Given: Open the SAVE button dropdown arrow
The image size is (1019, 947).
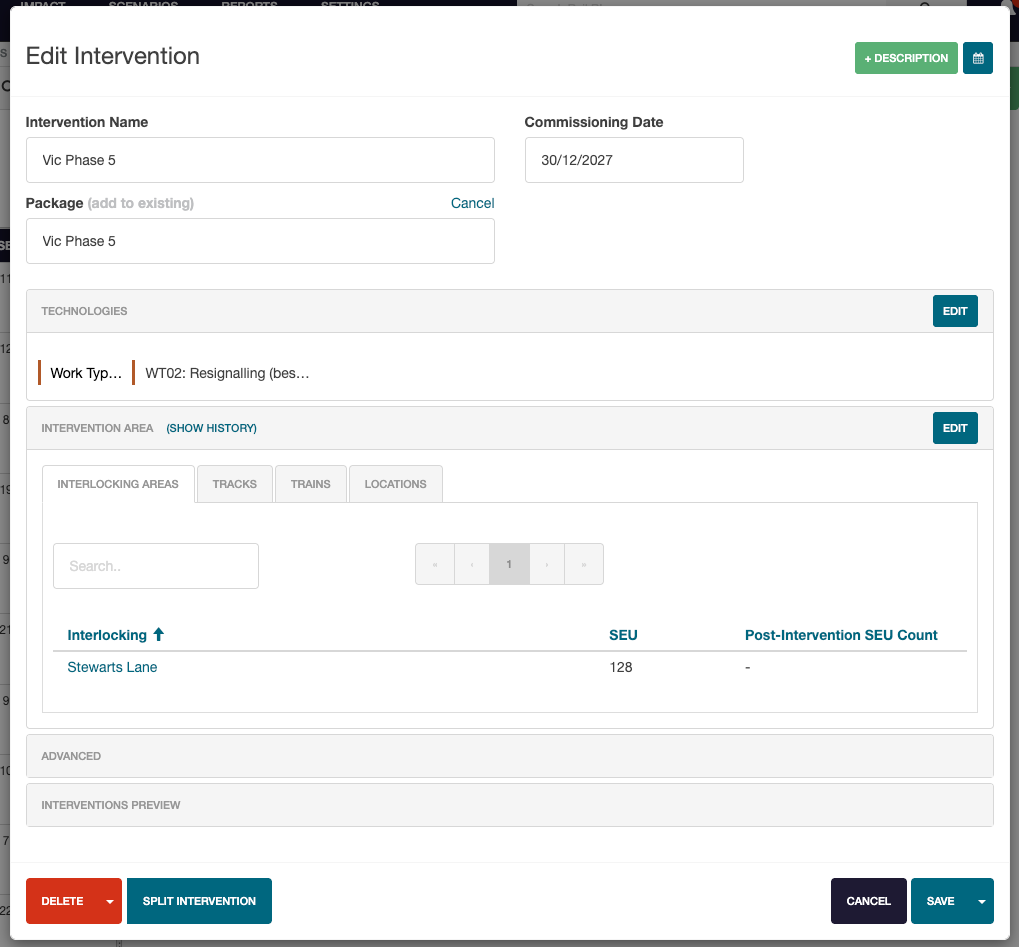Looking at the screenshot, I should click(x=981, y=900).
